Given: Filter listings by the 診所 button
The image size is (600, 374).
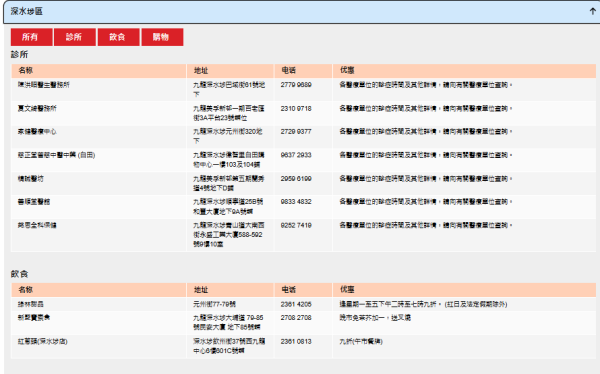Looking at the screenshot, I should pyautogui.click(x=75, y=37).
